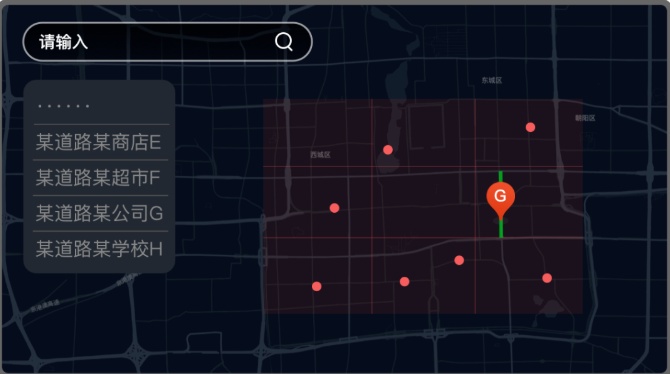Select the bottom-center red map dot
The width and height of the screenshot is (670, 374).
pos(405,282)
